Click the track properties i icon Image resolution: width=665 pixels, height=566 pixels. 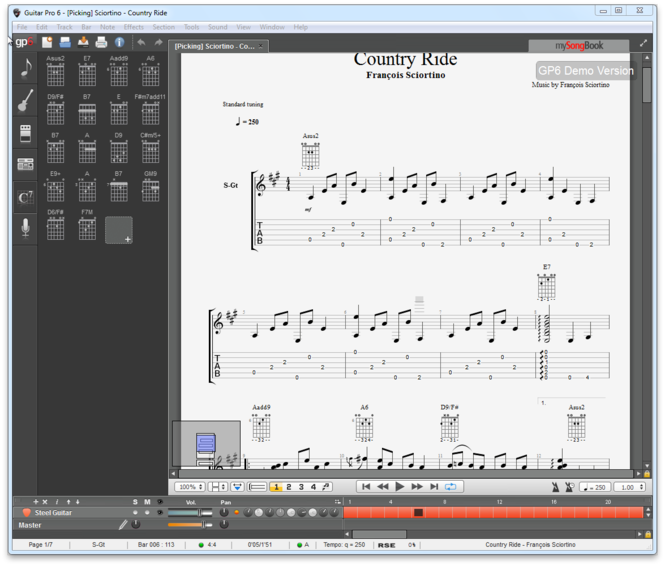[x=57, y=502]
